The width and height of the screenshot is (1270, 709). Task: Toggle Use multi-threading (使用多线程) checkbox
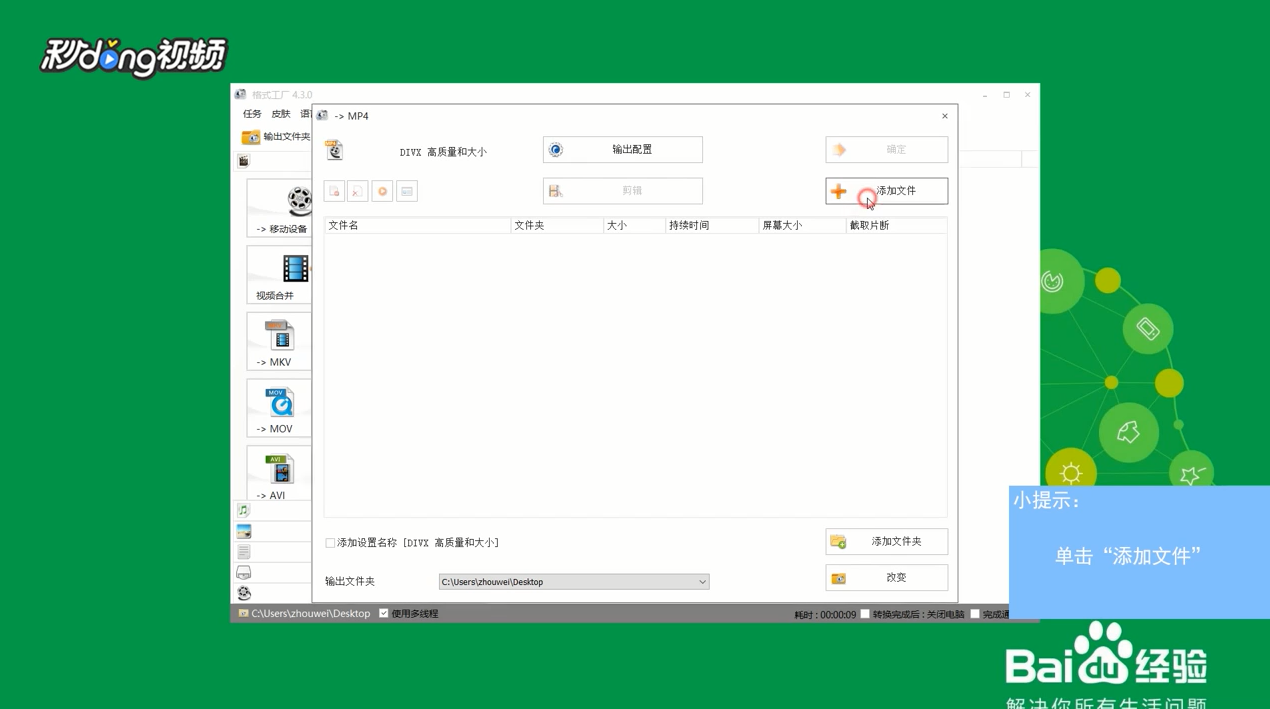click(384, 613)
